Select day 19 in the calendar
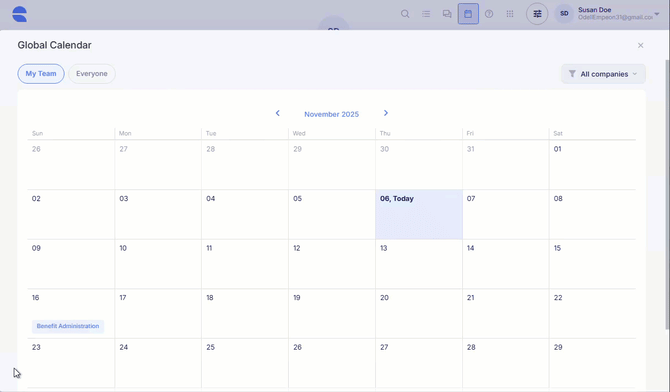The width and height of the screenshot is (670, 392). pos(332,313)
